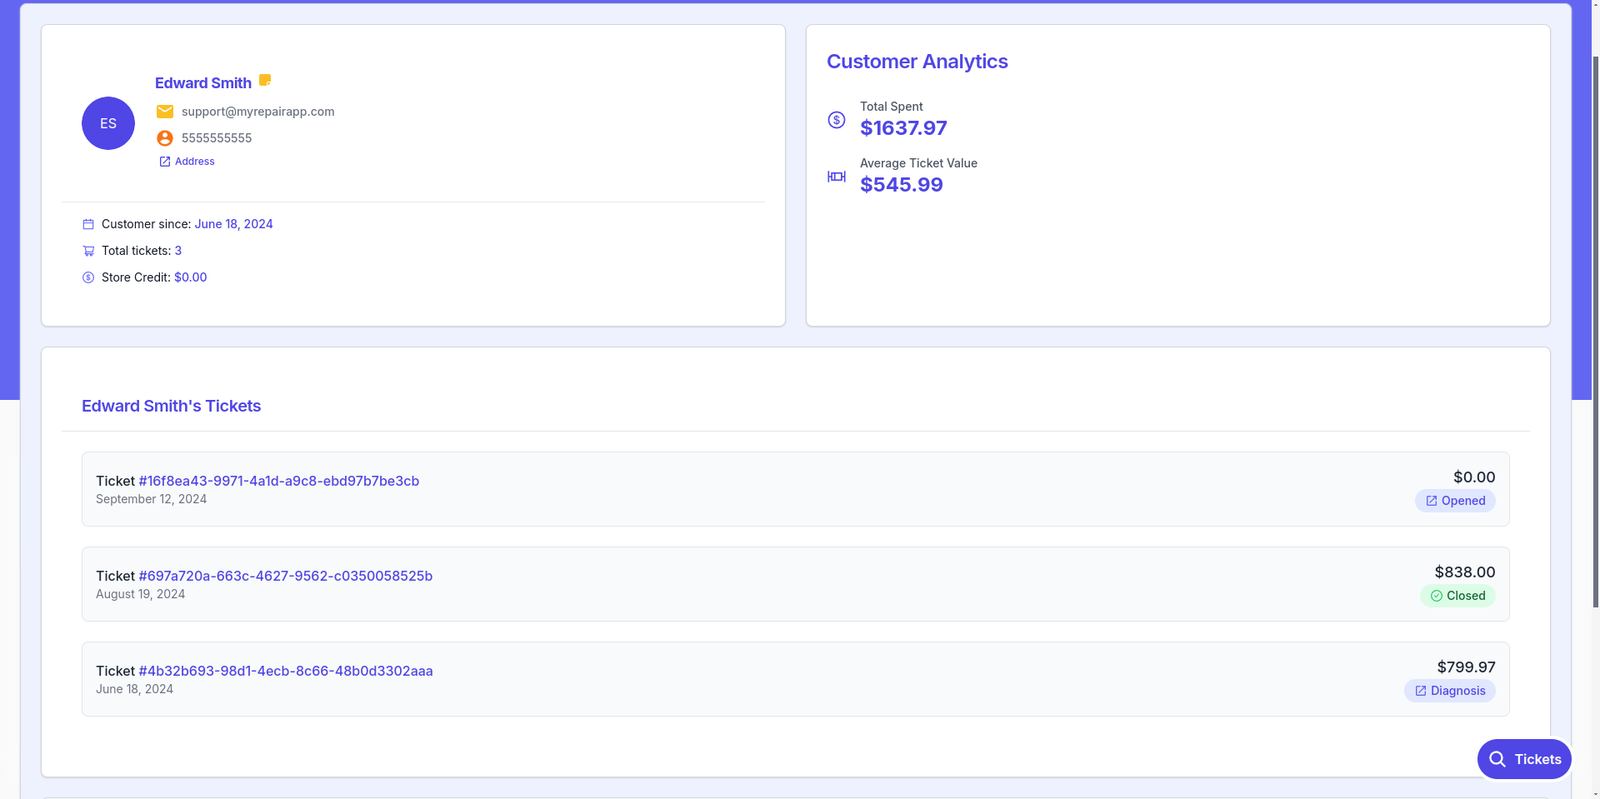1600x799 pixels.
Task: Click the yellow note icon beside Edward Smith
Action: [x=265, y=80]
